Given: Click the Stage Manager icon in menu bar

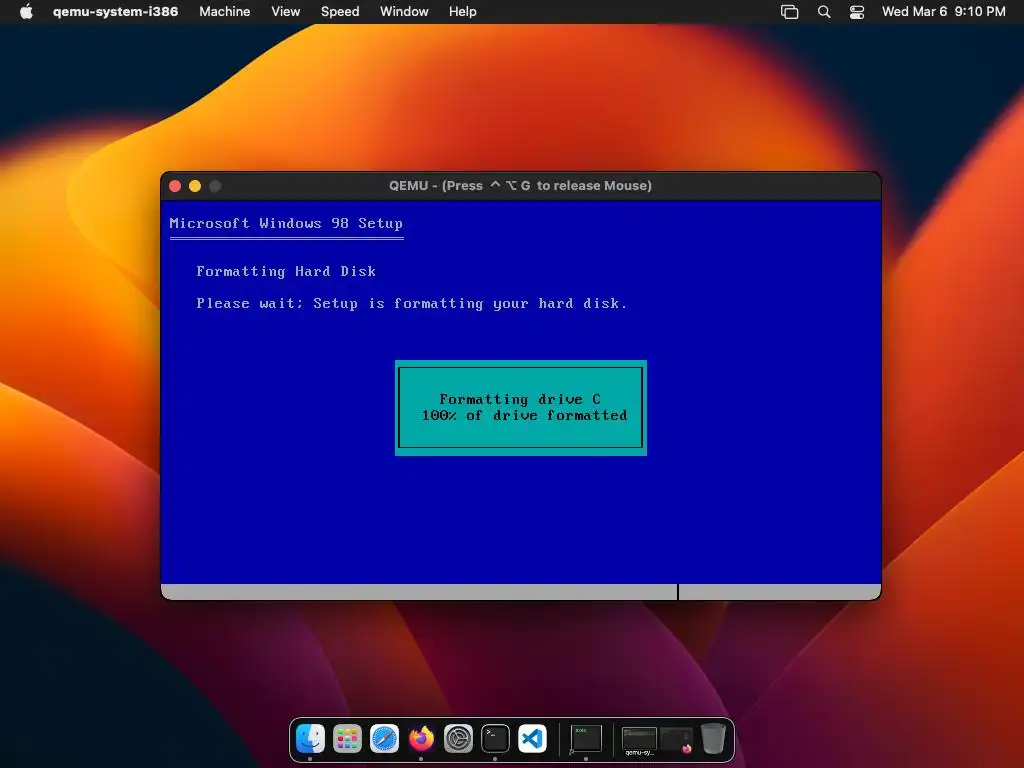Looking at the screenshot, I should 790,12.
